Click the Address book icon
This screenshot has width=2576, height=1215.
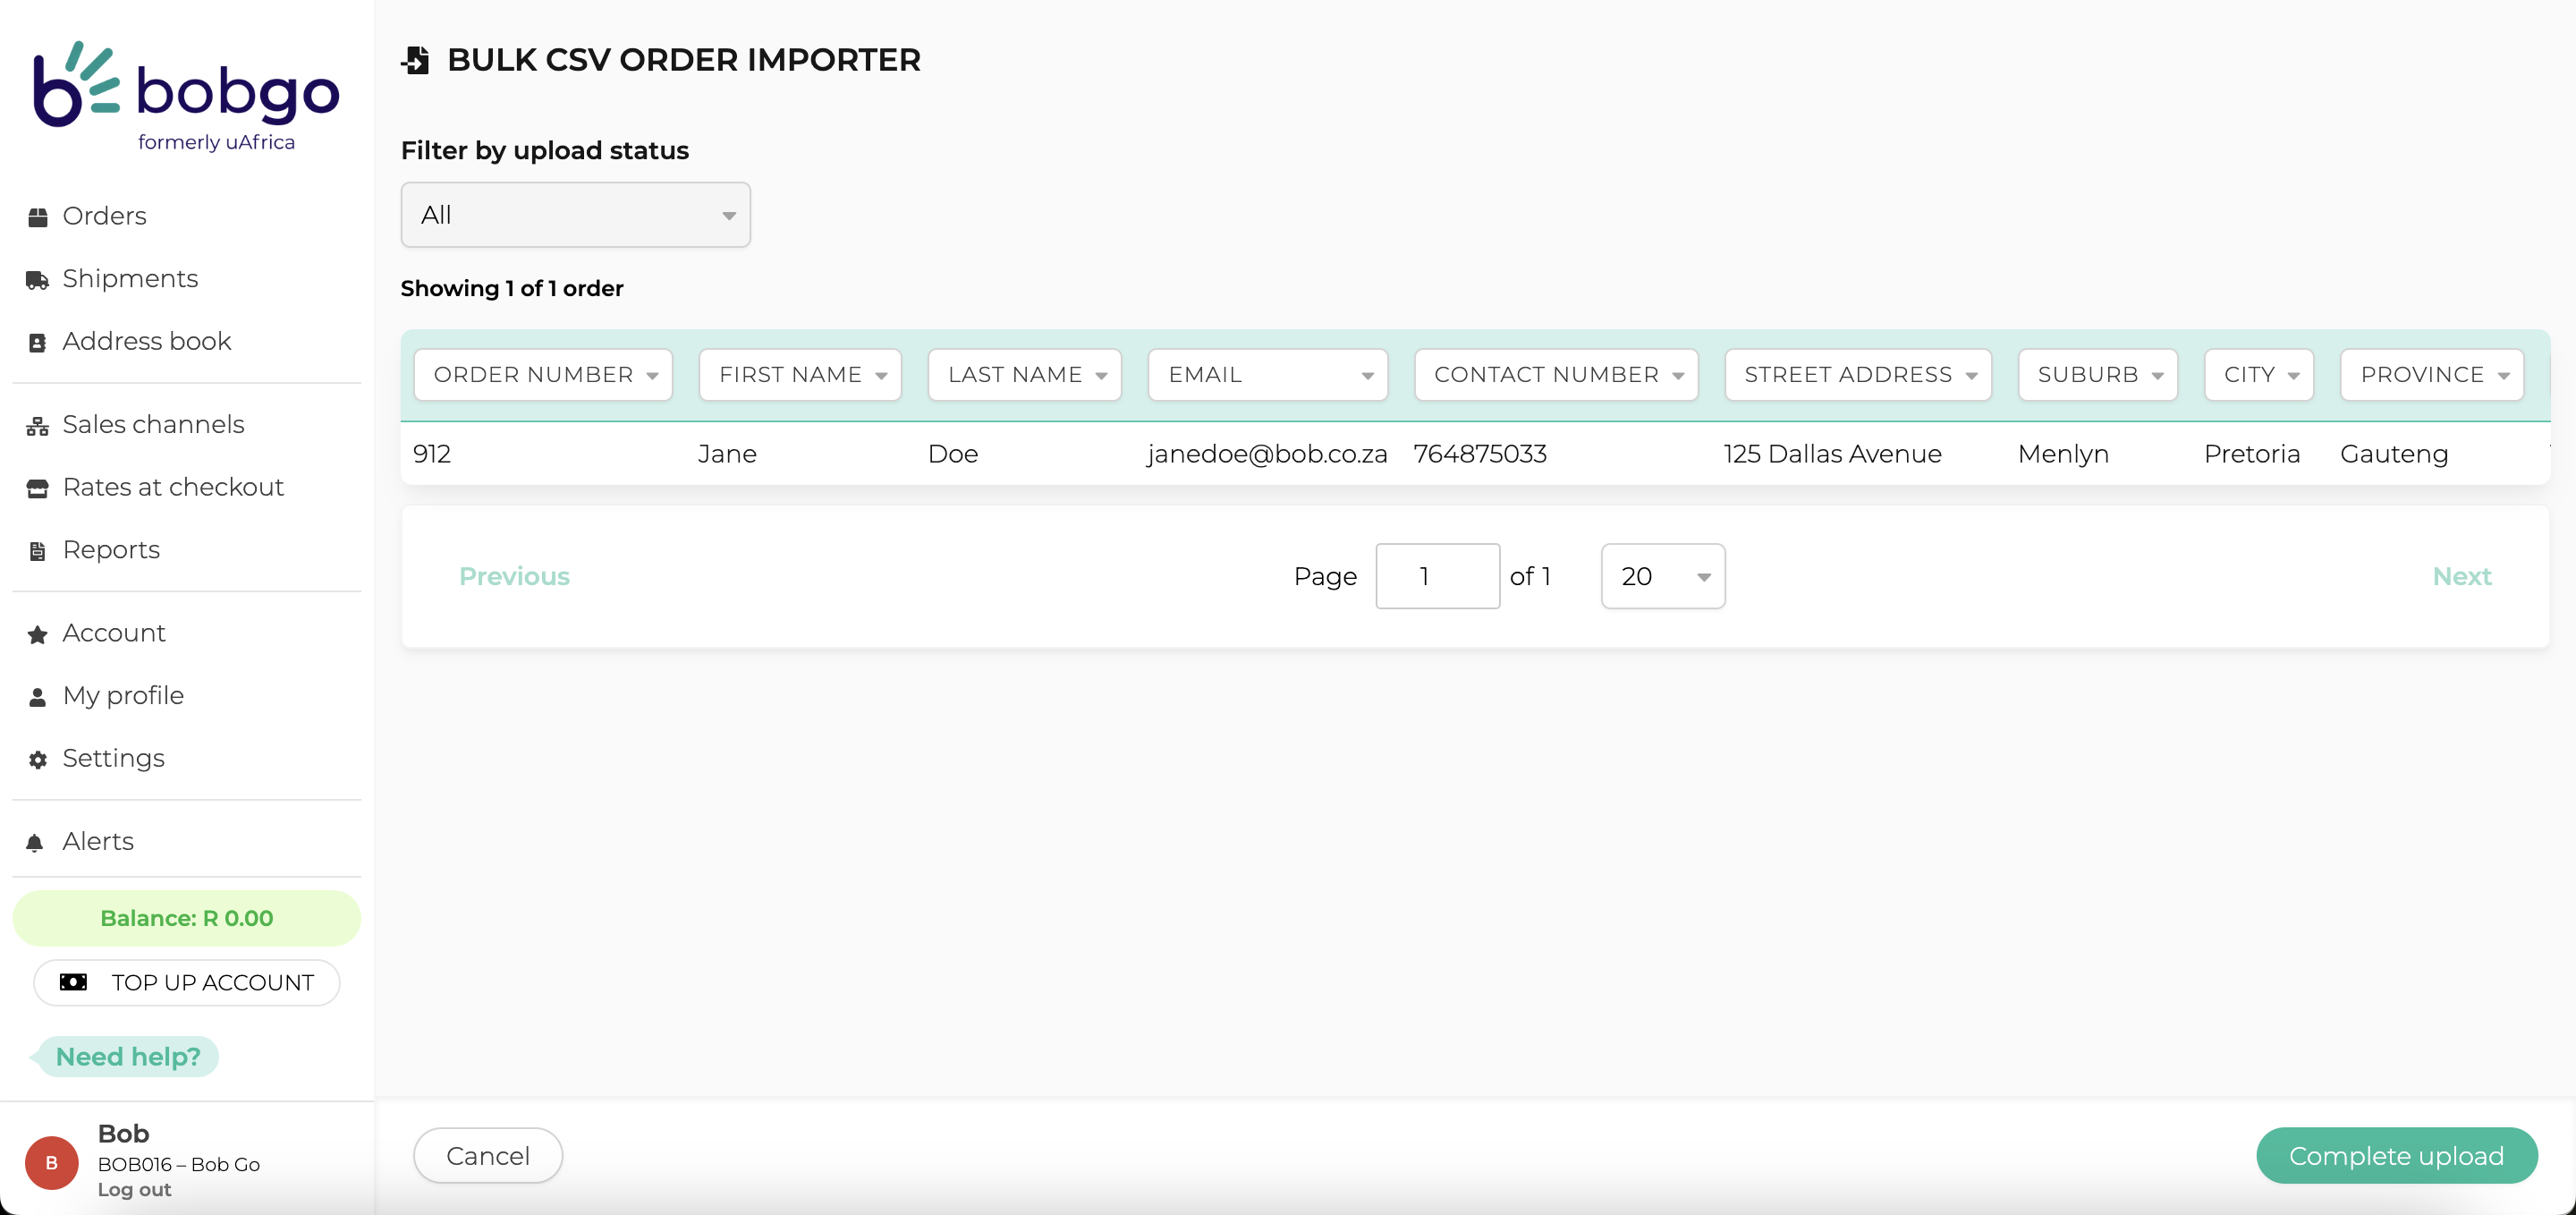click(37, 343)
